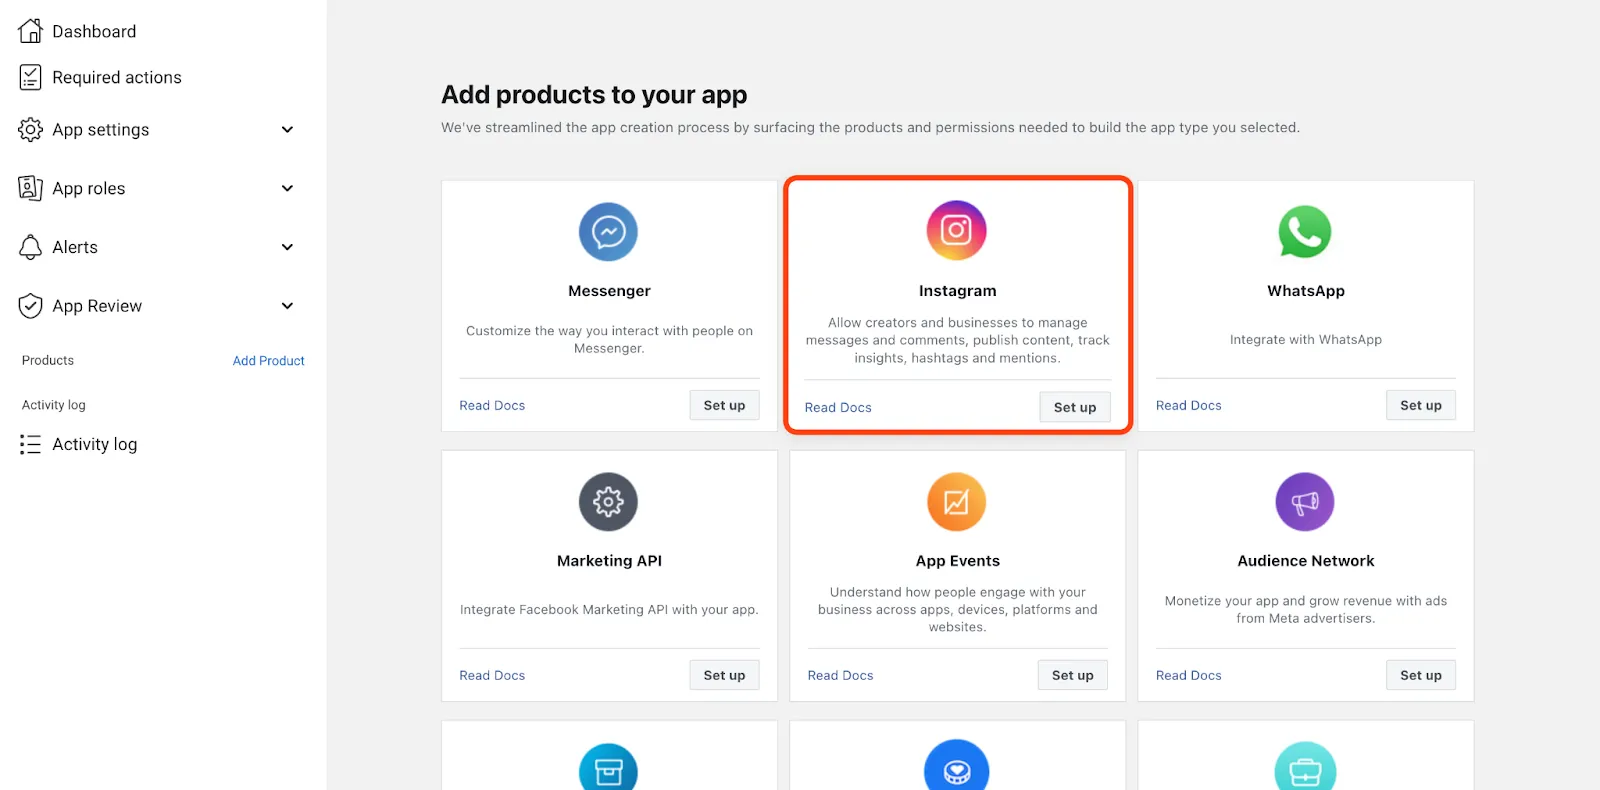
Task: Open Read Docs for Messenger
Action: pos(492,405)
